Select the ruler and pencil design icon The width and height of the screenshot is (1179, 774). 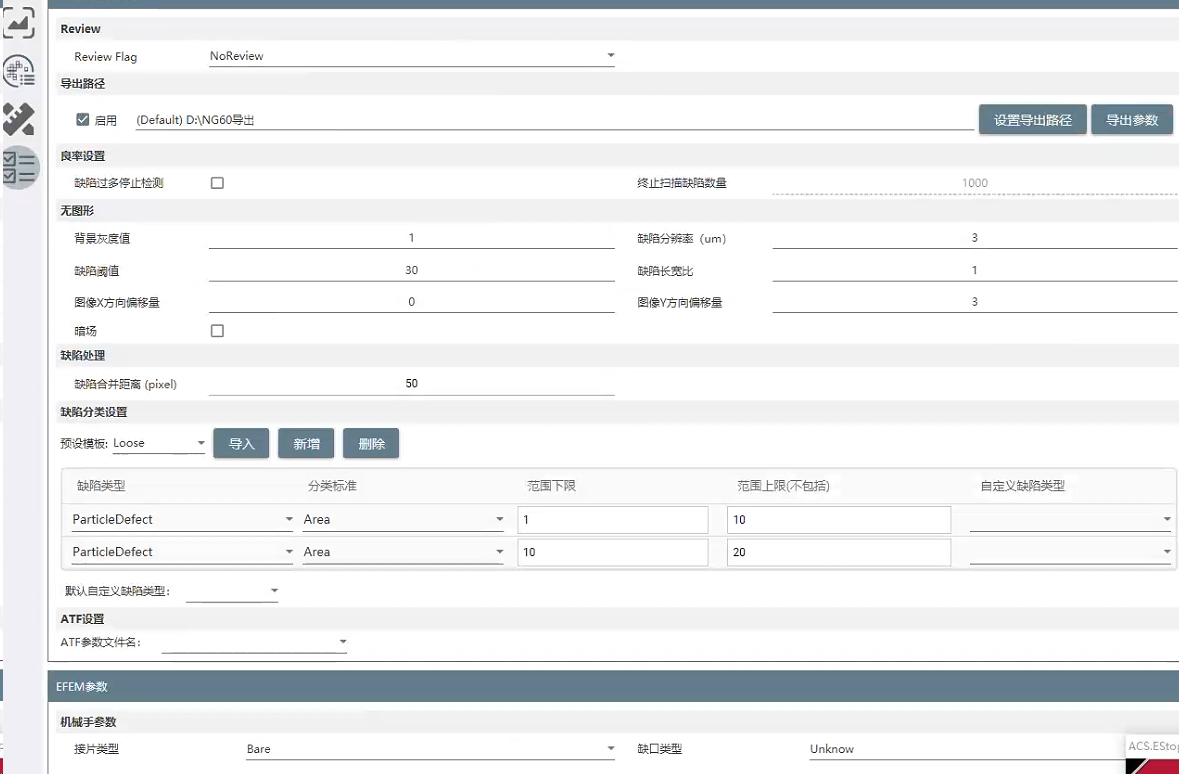tap(19, 119)
